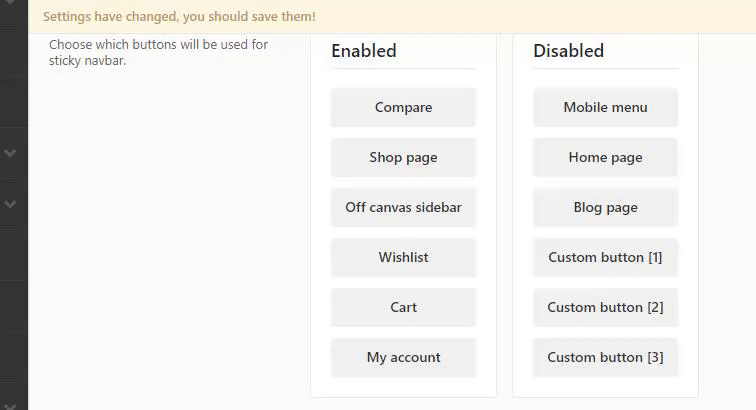Viewport: 756px width, 410px height.
Task: Click the Custom button [2] item
Action: [605, 308]
